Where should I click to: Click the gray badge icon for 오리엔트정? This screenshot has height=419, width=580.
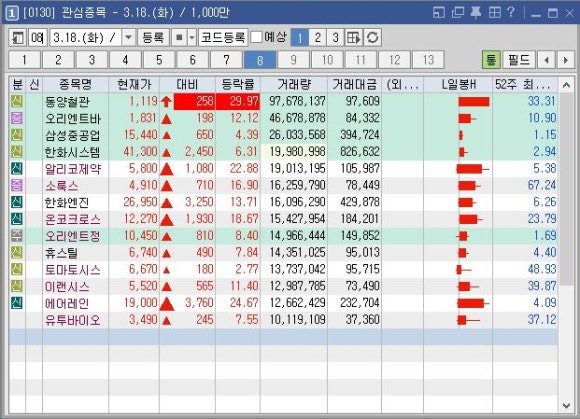pos(17,236)
